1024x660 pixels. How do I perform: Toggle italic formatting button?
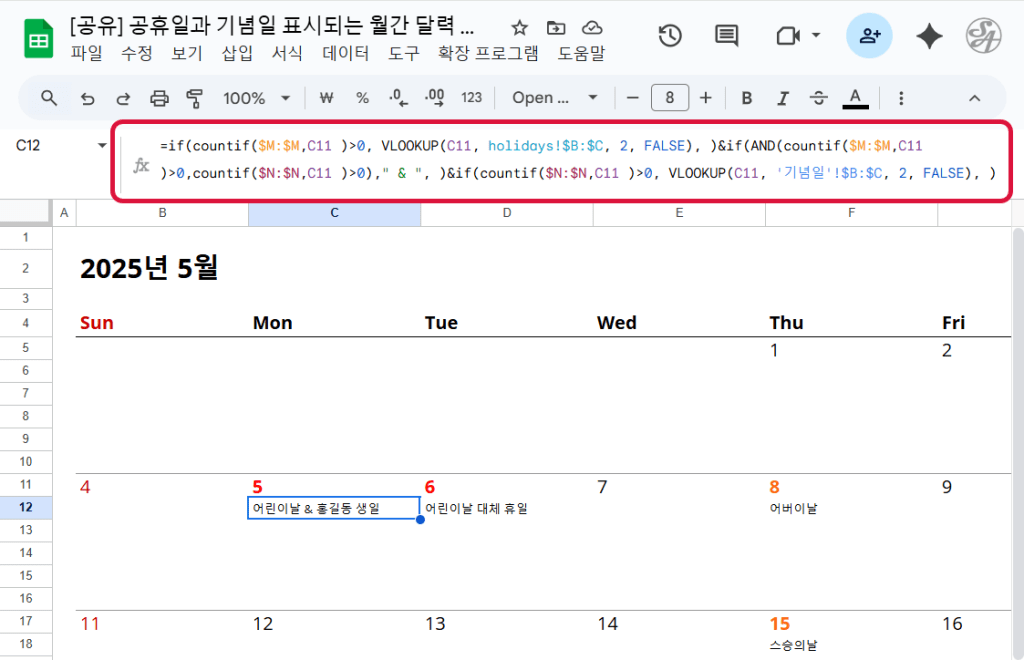pyautogui.click(x=783, y=98)
